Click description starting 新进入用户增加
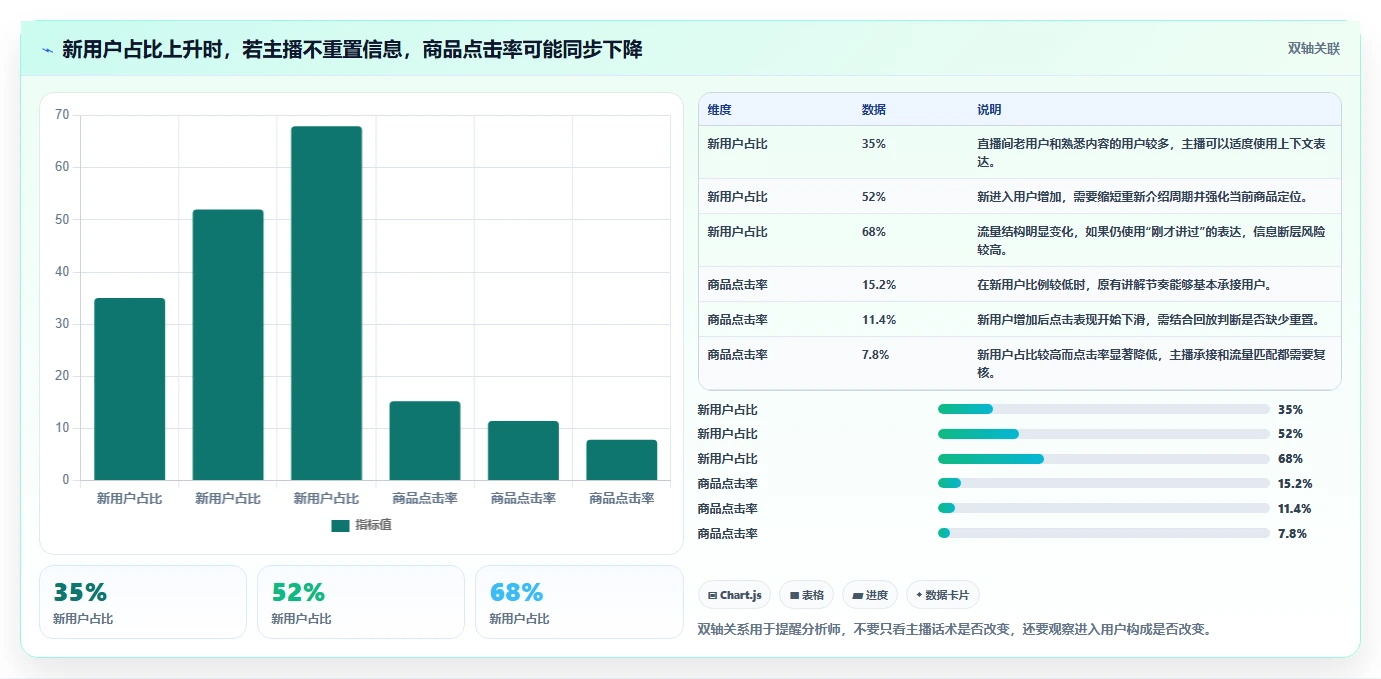This screenshot has width=1381, height=679. tap(1142, 197)
